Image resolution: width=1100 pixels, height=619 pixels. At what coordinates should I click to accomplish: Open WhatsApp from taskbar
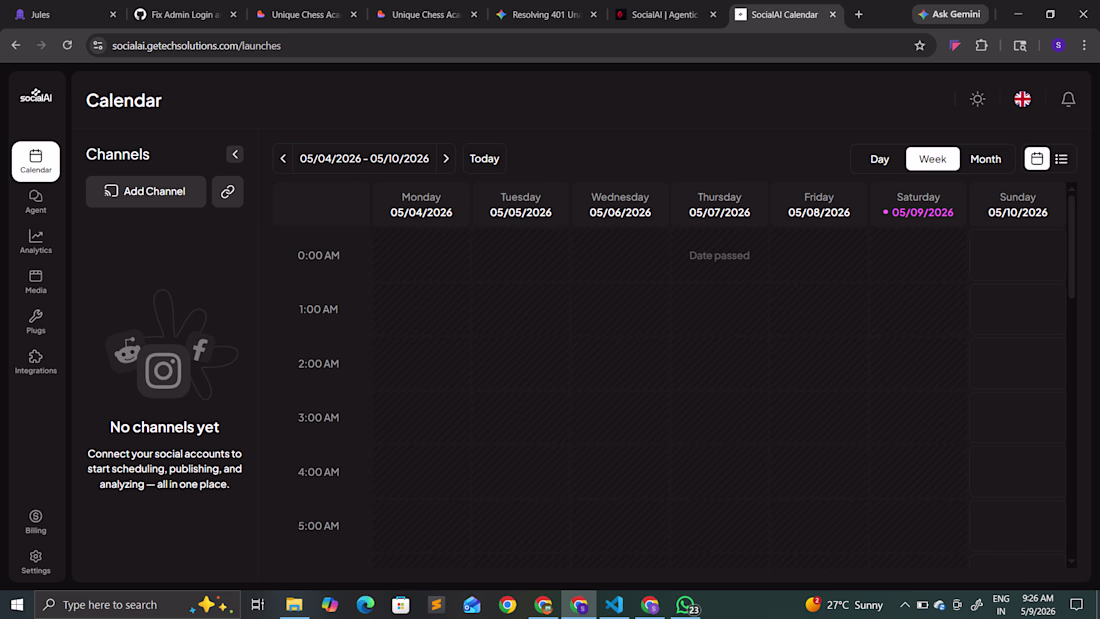[686, 604]
